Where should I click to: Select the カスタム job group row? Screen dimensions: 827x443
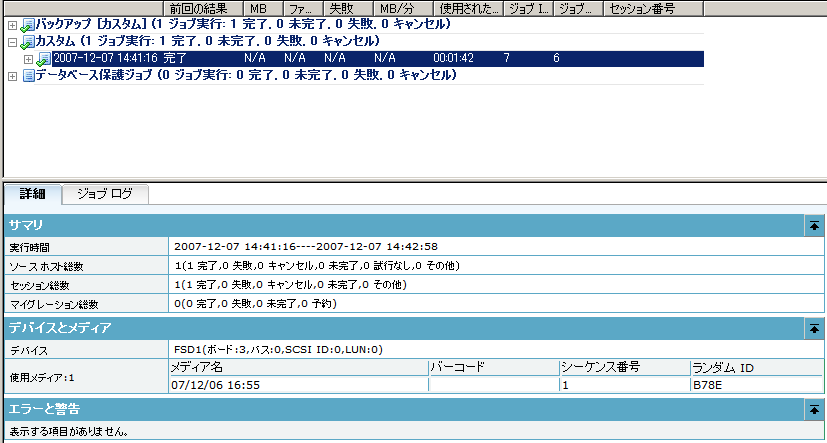click(x=208, y=41)
